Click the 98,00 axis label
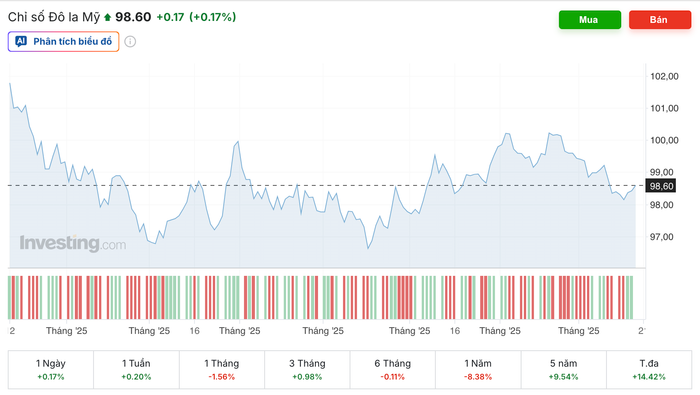700x395 pixels. pyautogui.click(x=662, y=205)
